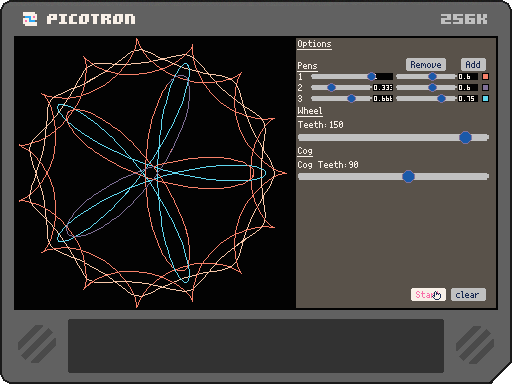Click the Options heading
Viewport: 512px width, 384px height.
pyautogui.click(x=314, y=44)
